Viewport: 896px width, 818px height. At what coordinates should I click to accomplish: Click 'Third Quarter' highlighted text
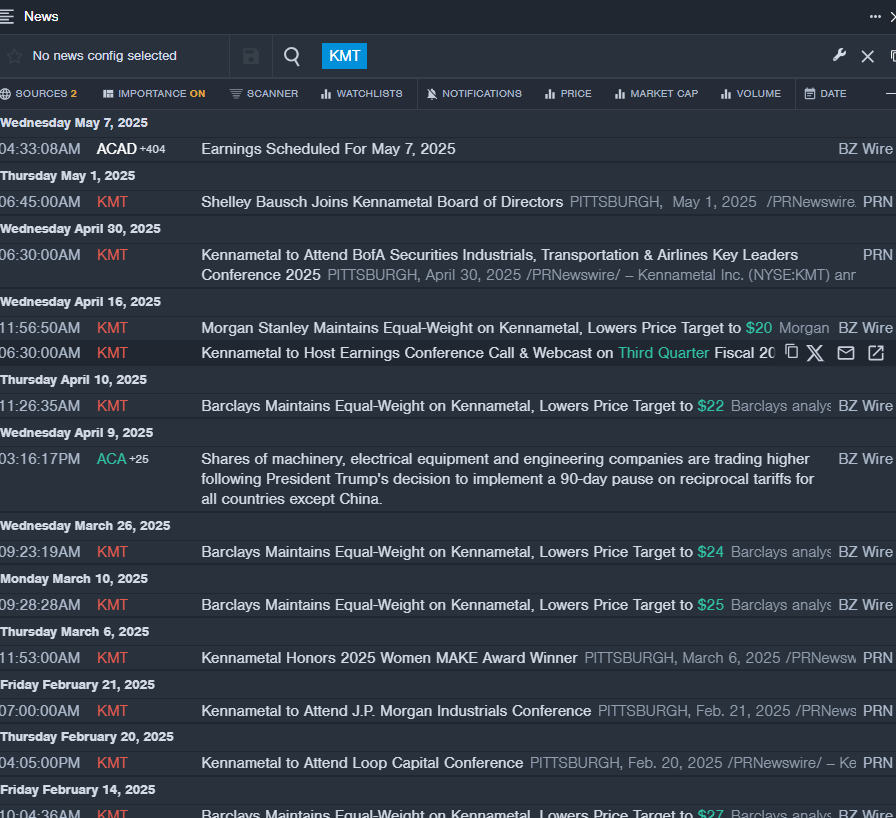coord(663,353)
